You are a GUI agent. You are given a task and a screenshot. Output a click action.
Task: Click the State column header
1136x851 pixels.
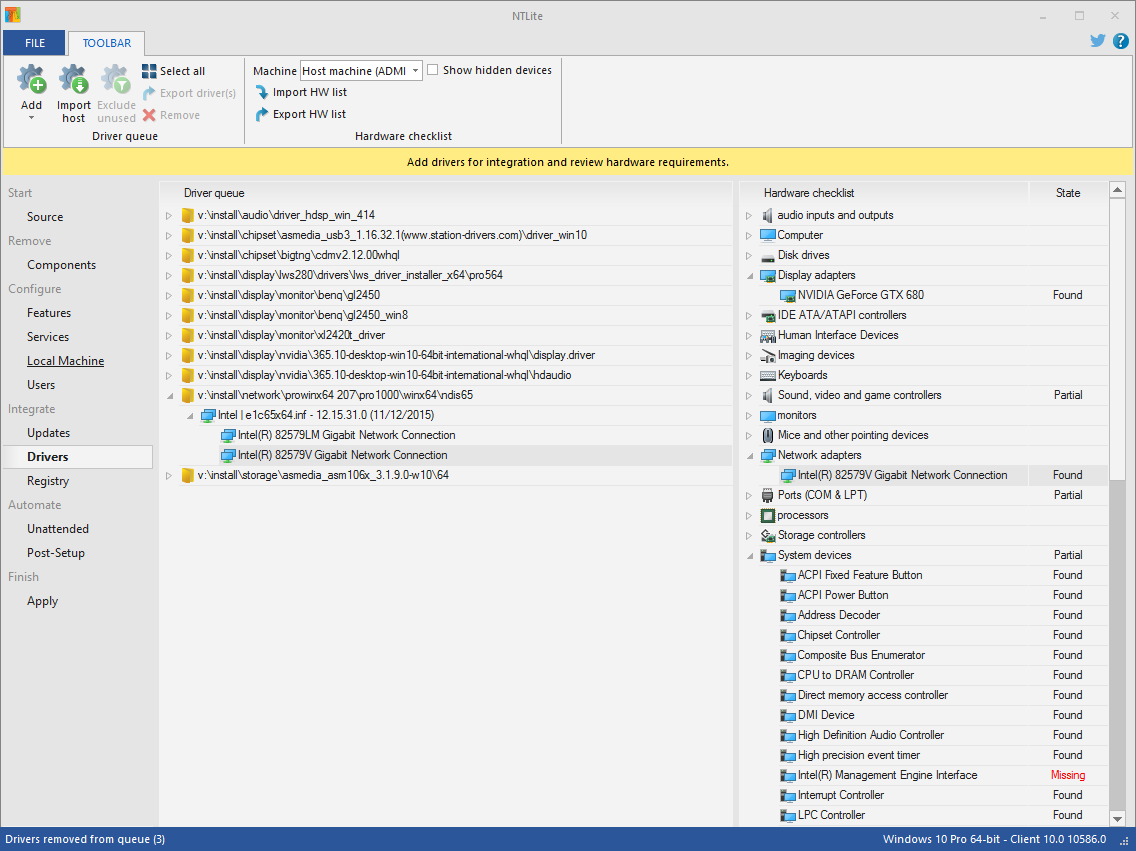click(x=1068, y=193)
